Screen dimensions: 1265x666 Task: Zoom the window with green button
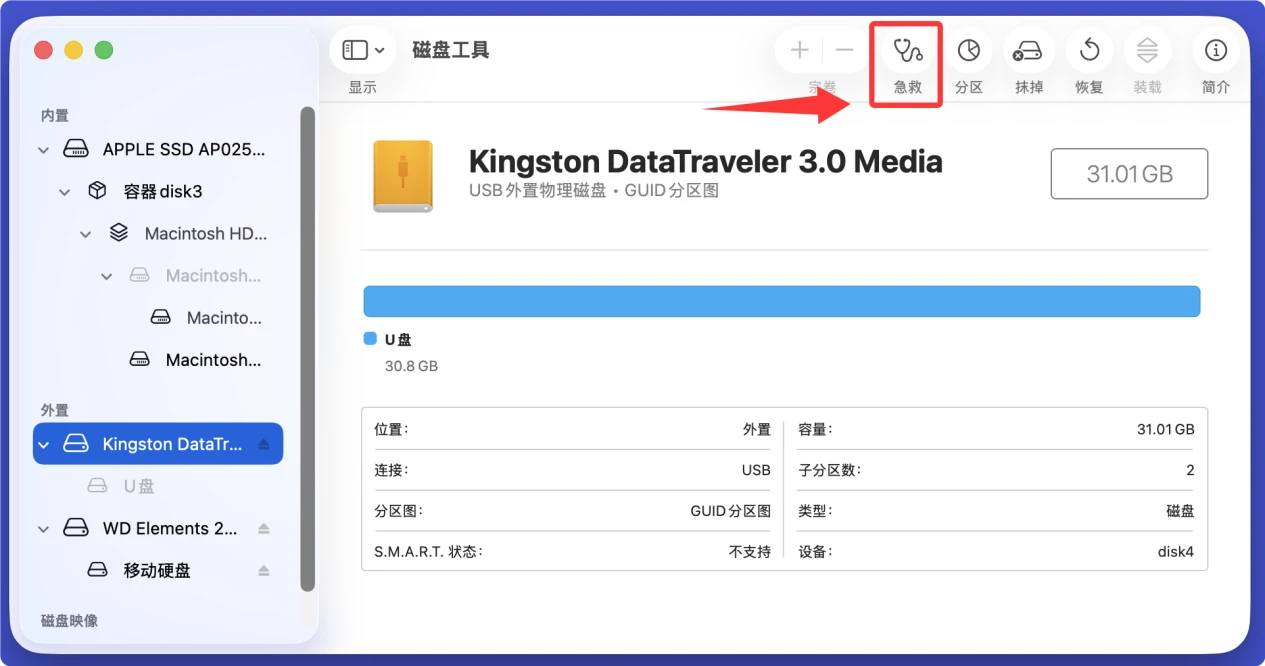(103, 50)
